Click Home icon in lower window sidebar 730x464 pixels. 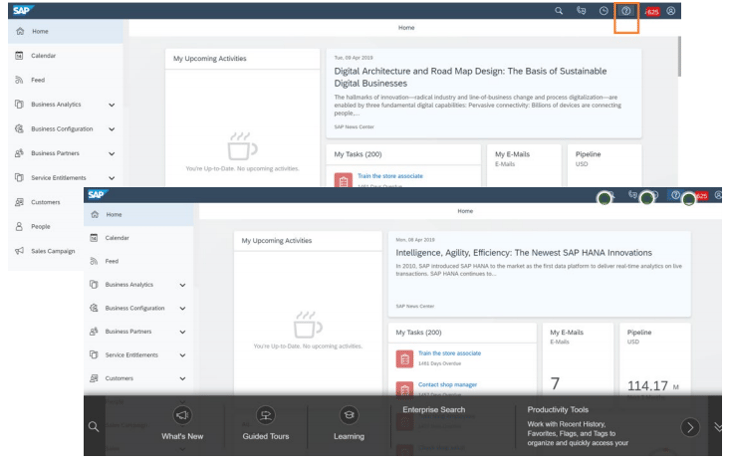point(95,214)
